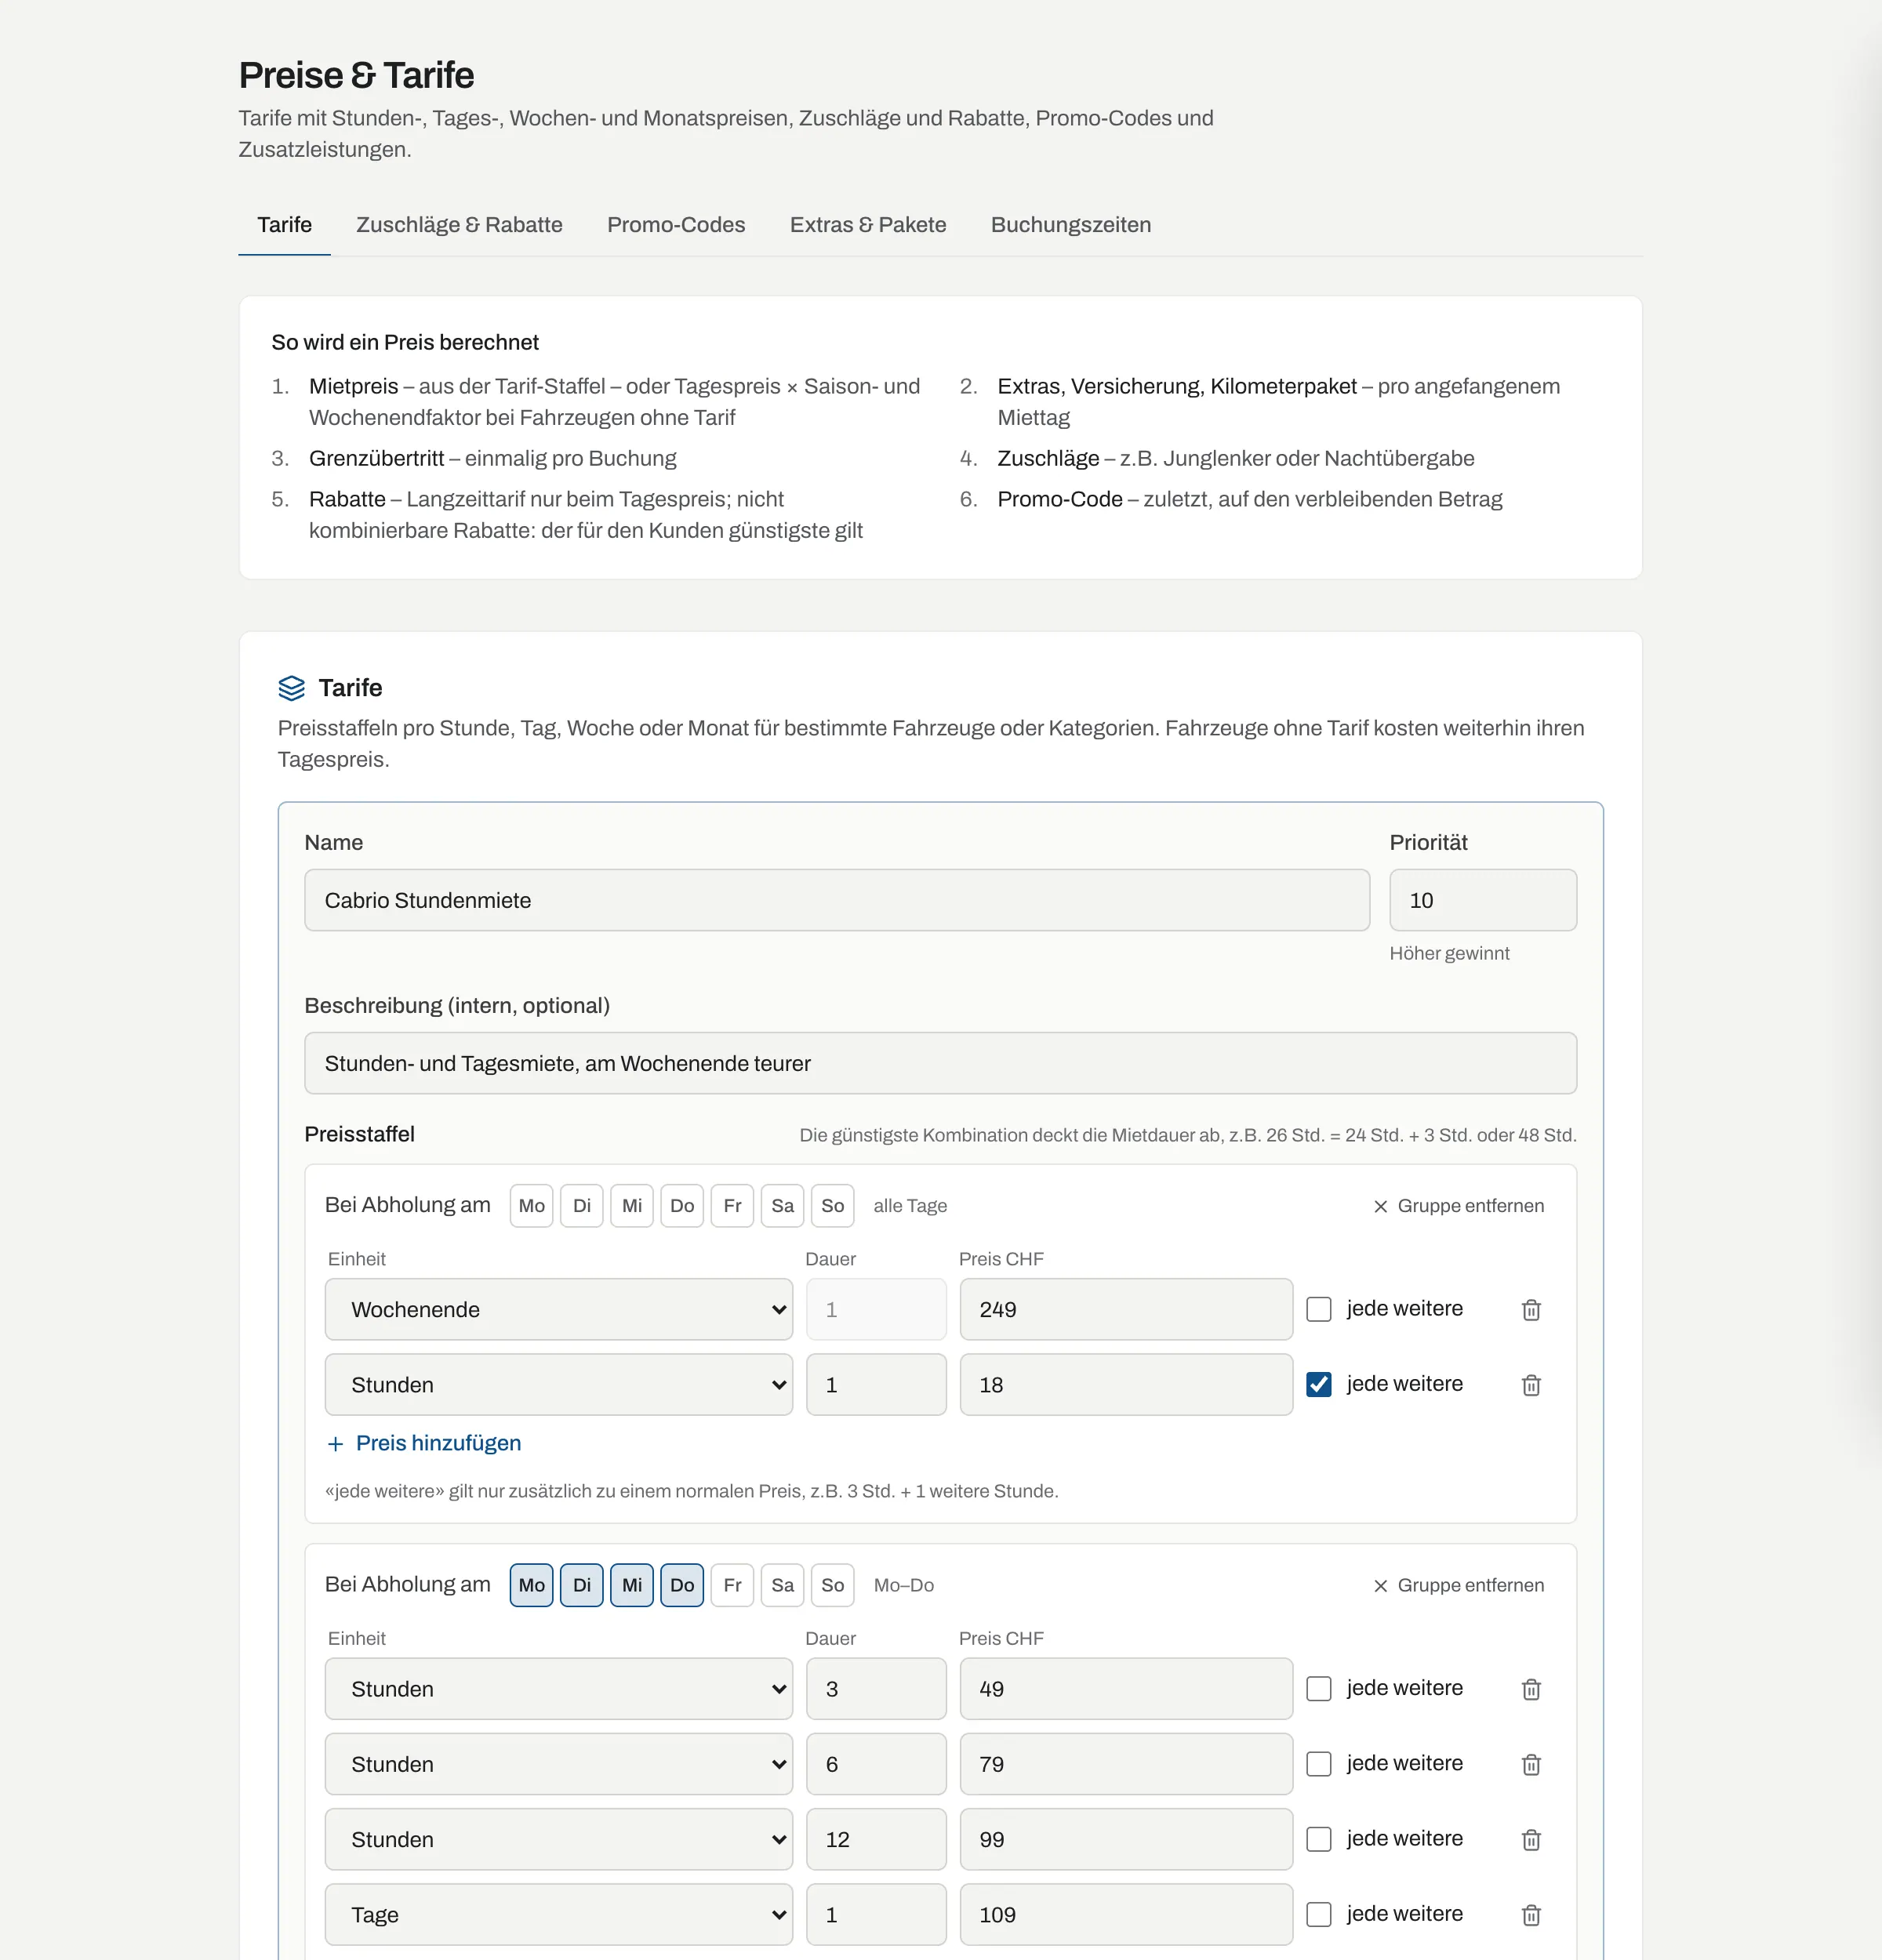
Task: Delete the 3 Stunden 49 price row
Action: (1531, 1689)
